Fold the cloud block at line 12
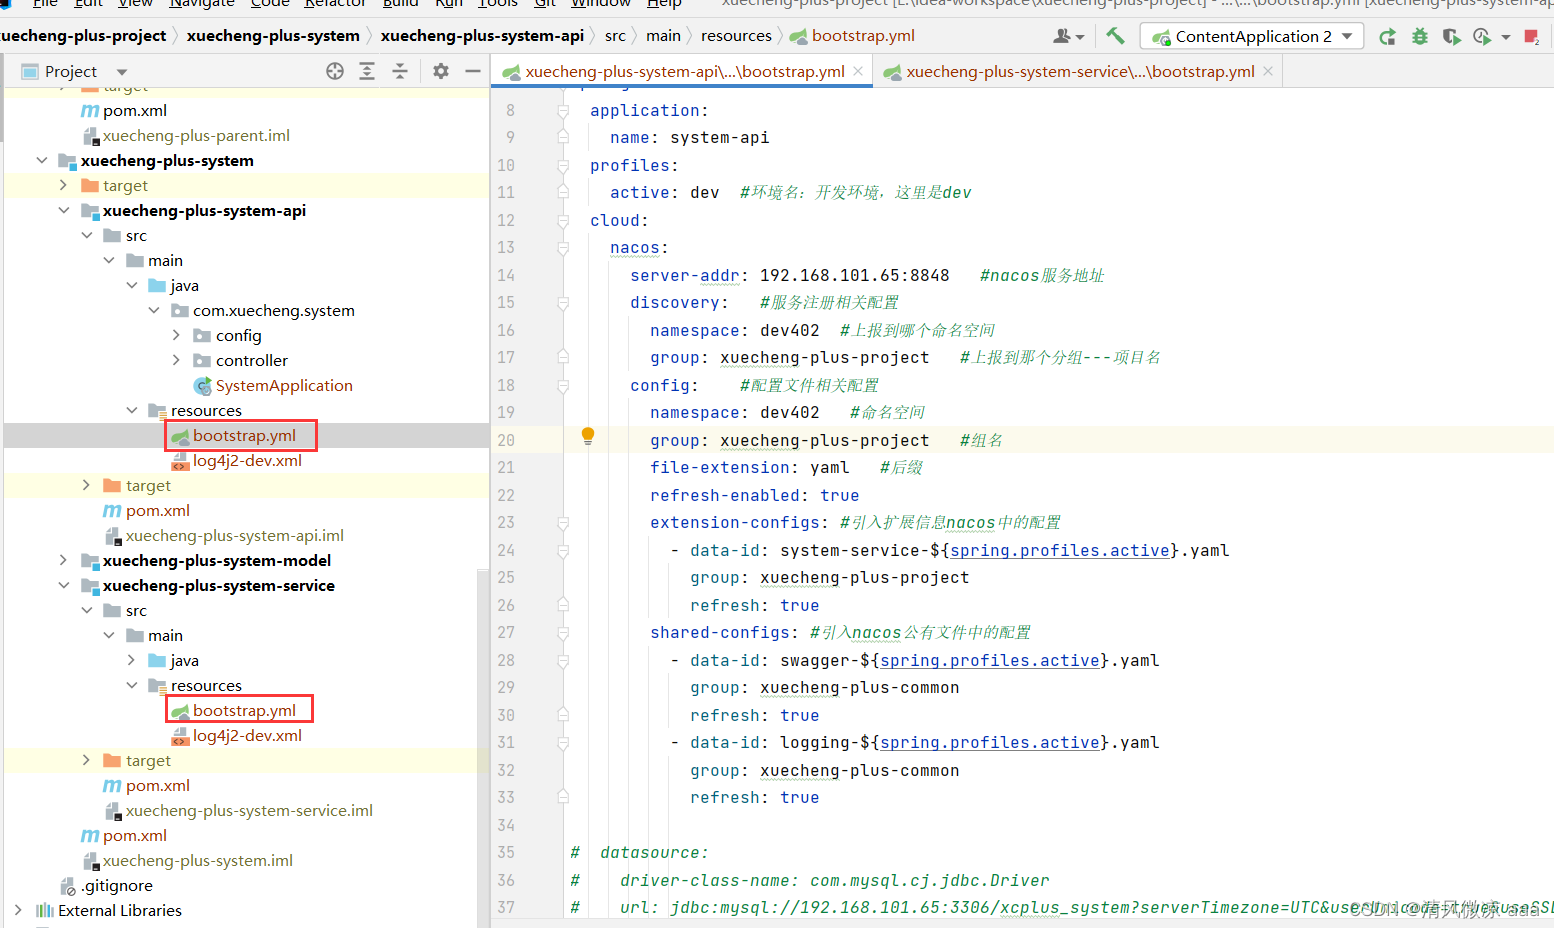Screen dimensions: 1554x928 point(563,220)
